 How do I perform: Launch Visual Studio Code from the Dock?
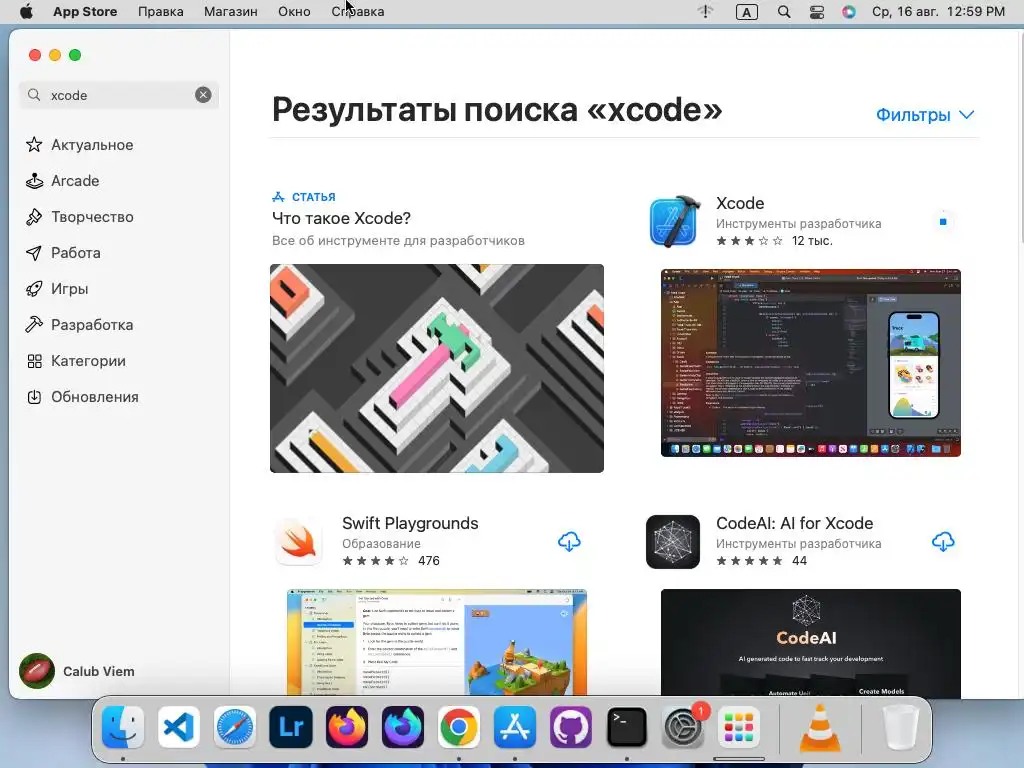point(179,727)
